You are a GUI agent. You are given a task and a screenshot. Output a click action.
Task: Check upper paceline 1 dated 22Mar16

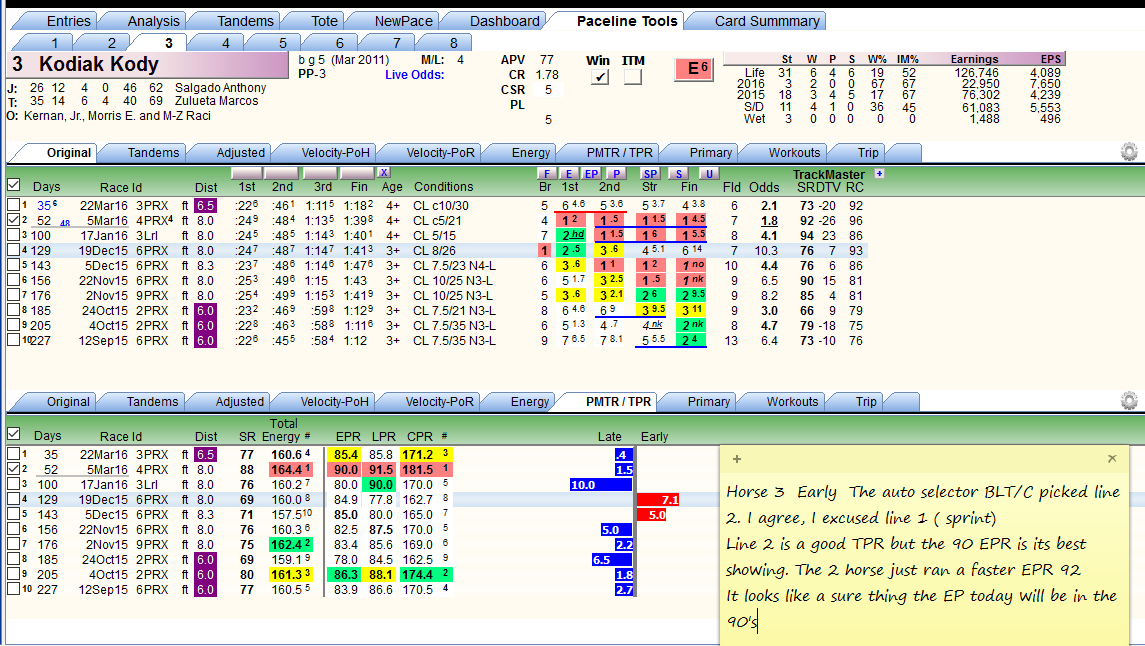point(13,204)
